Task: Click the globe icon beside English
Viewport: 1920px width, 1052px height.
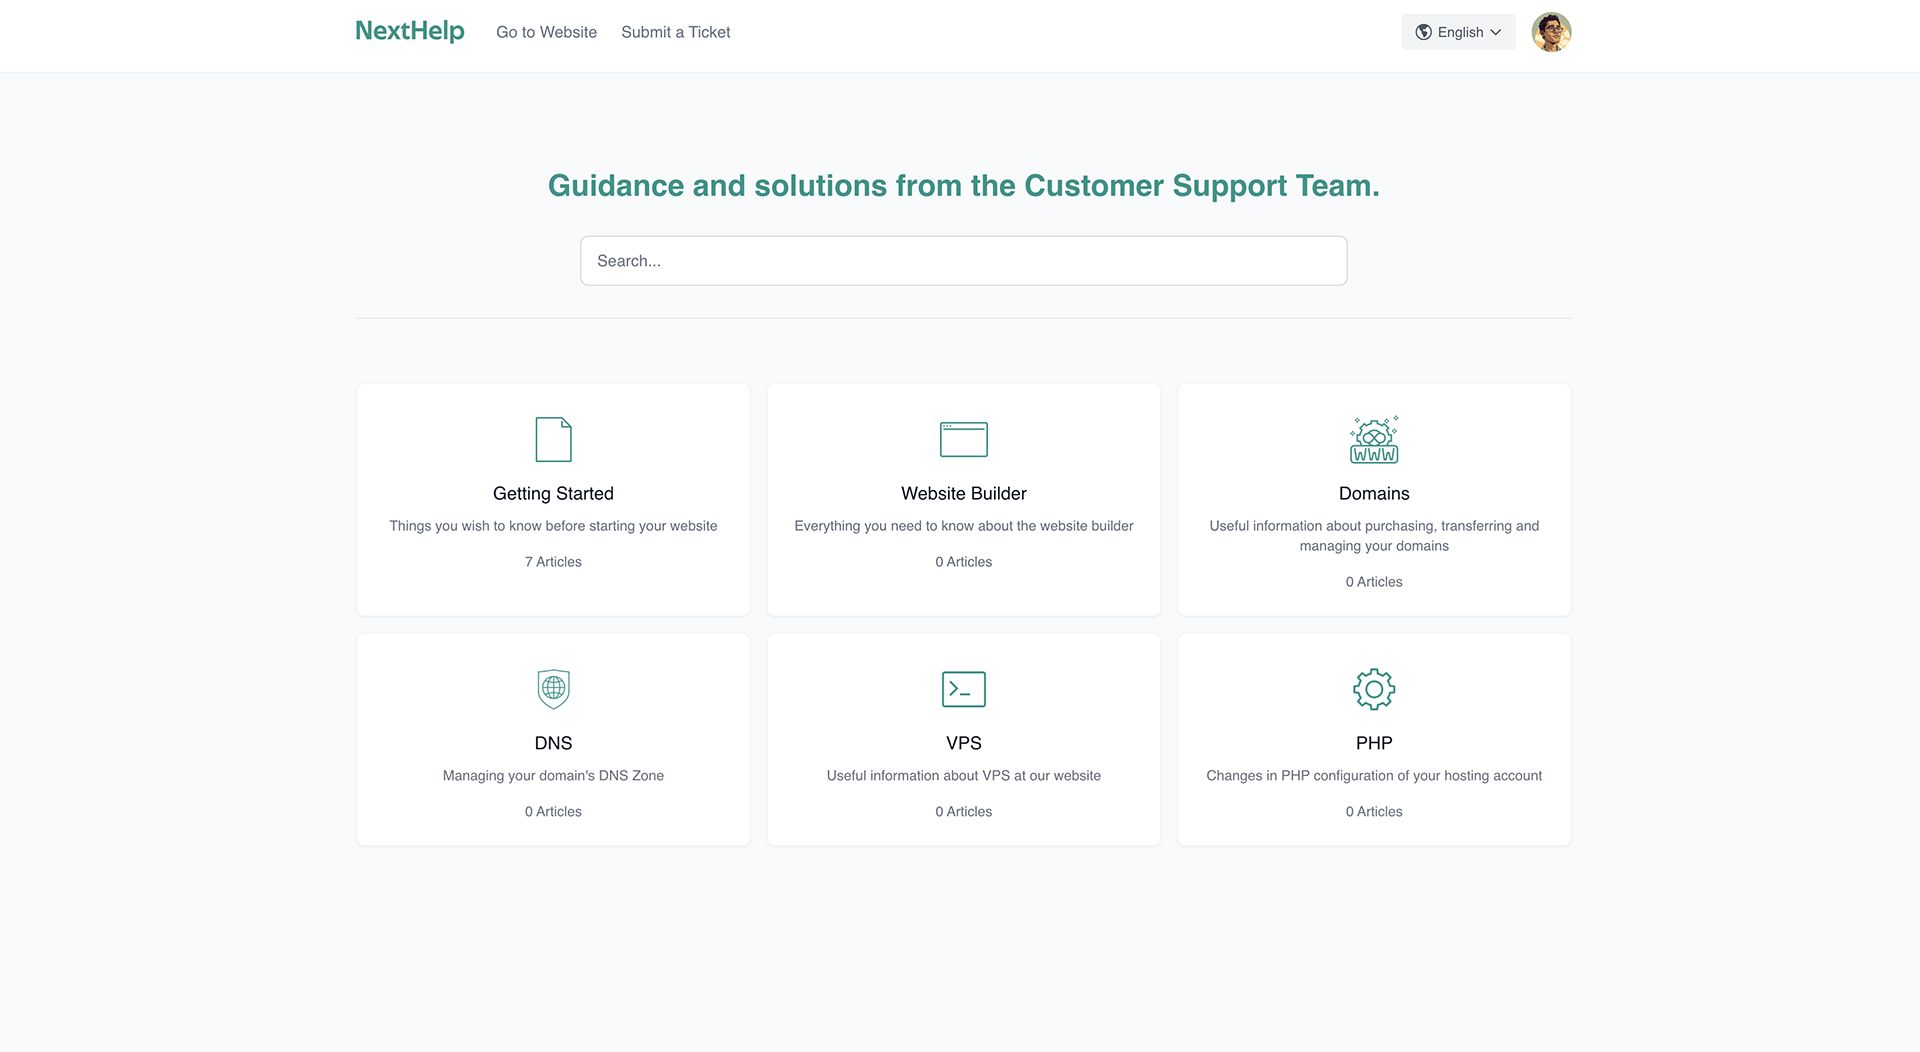Action: click(1423, 32)
